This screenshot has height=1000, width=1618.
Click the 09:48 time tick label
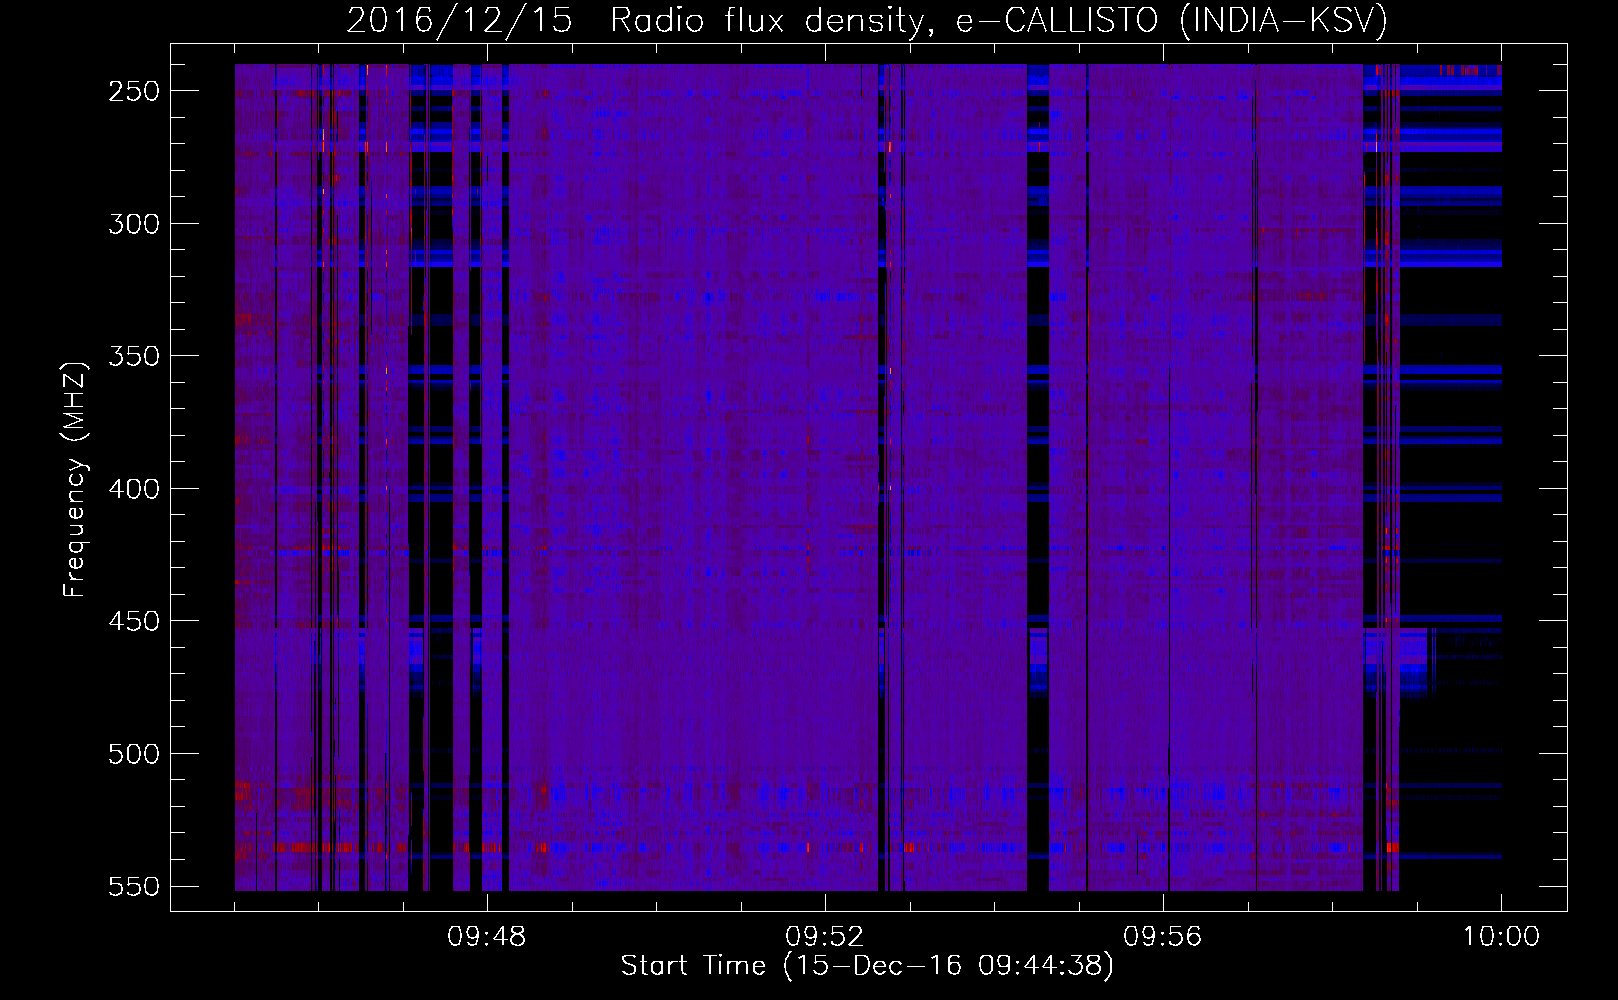tap(487, 937)
